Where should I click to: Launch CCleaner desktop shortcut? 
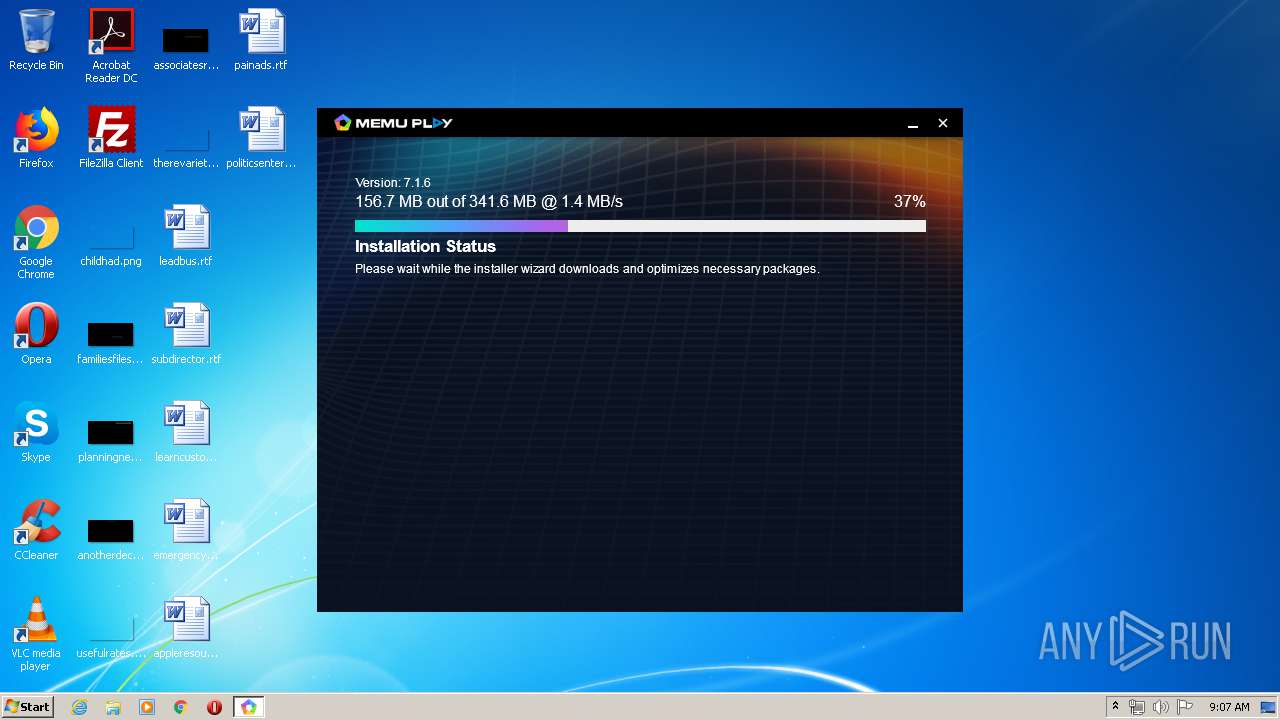coord(36,530)
